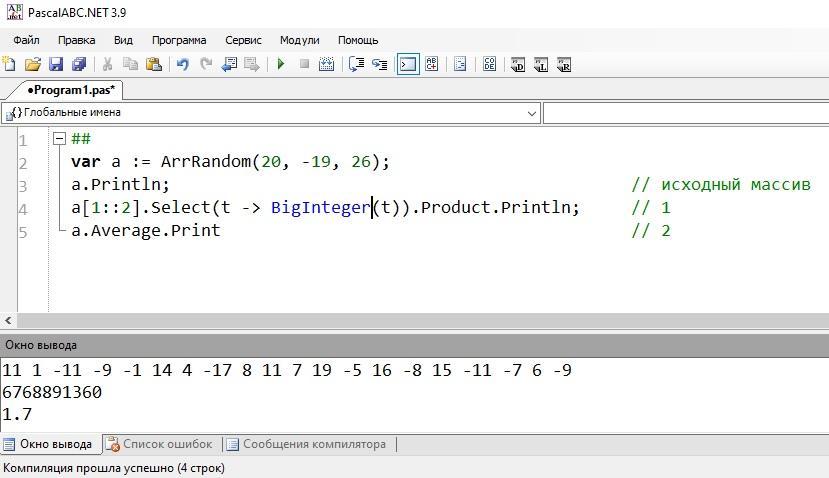The image size is (829, 478).
Task: Expand the Глобальные имена dropdown
Action: [x=531, y=113]
